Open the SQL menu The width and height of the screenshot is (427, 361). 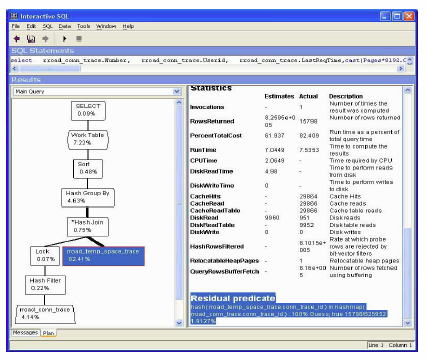tap(47, 26)
